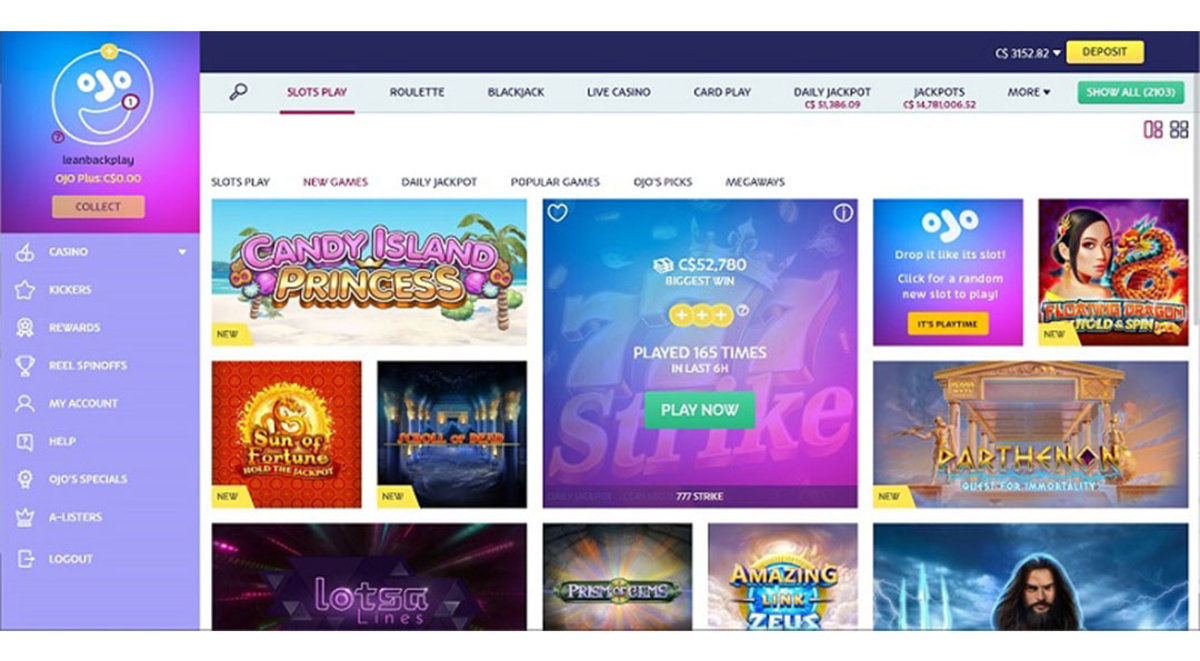Switch to the Roulette tab
Screen dimensions: 1200x661
(x=417, y=92)
